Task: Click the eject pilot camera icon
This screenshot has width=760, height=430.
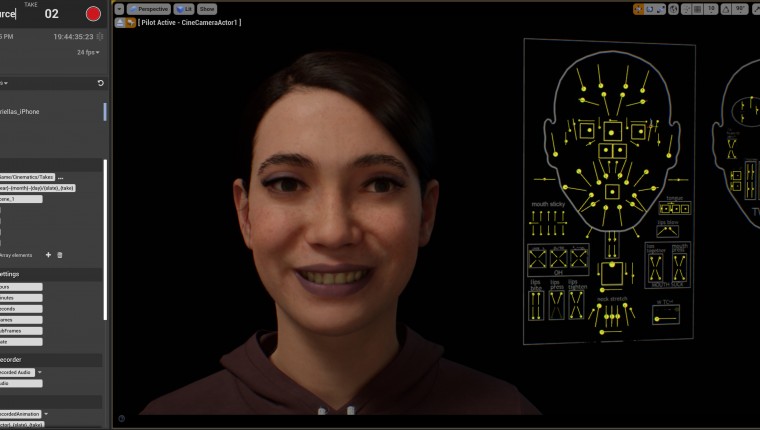Action: pyautogui.click(x=120, y=21)
